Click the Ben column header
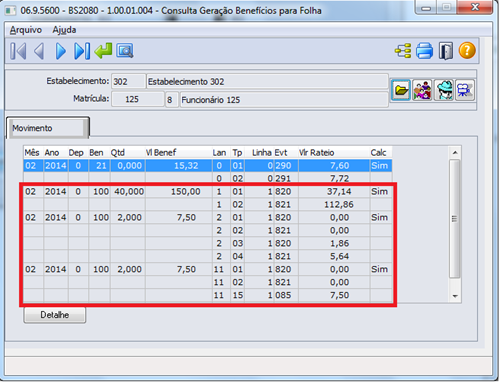500x382 pixels. pyautogui.click(x=96, y=153)
